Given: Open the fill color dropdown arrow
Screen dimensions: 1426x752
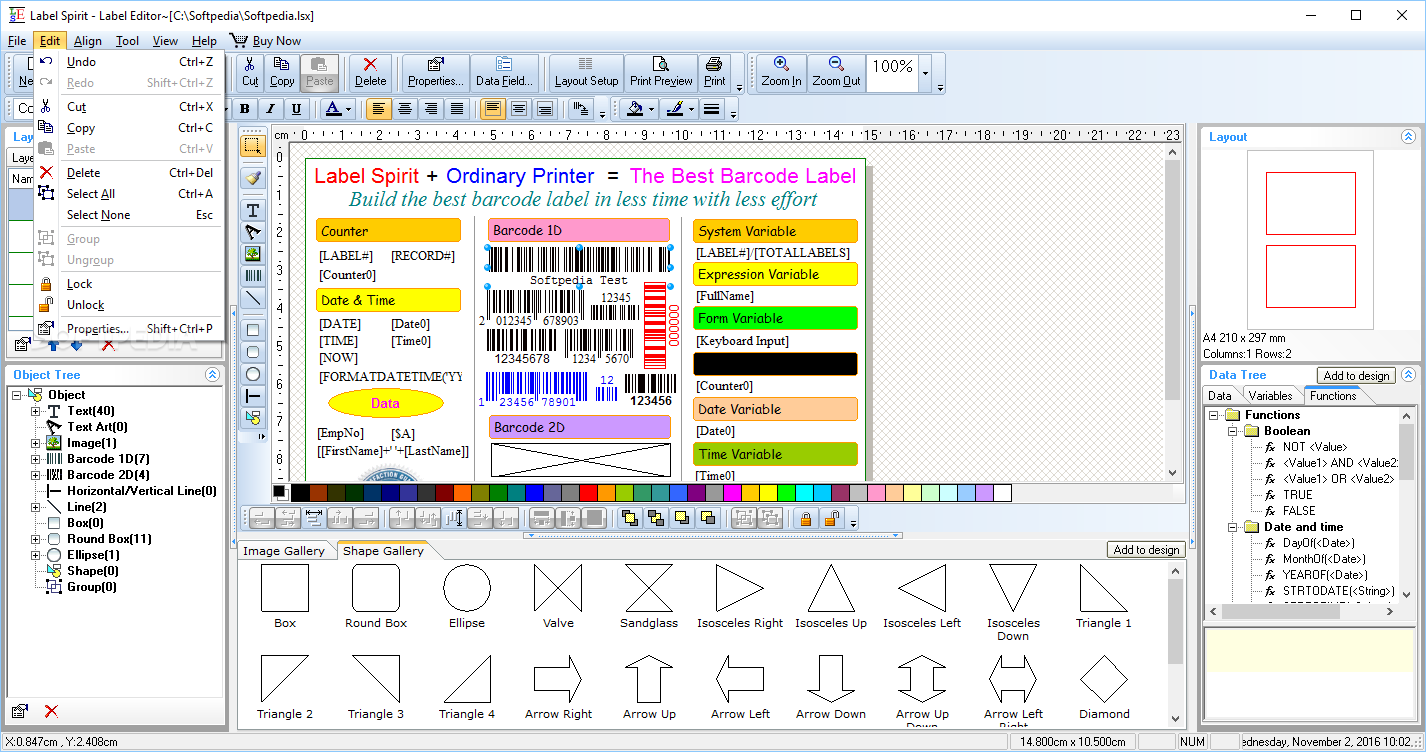Looking at the screenshot, I should pos(652,109).
